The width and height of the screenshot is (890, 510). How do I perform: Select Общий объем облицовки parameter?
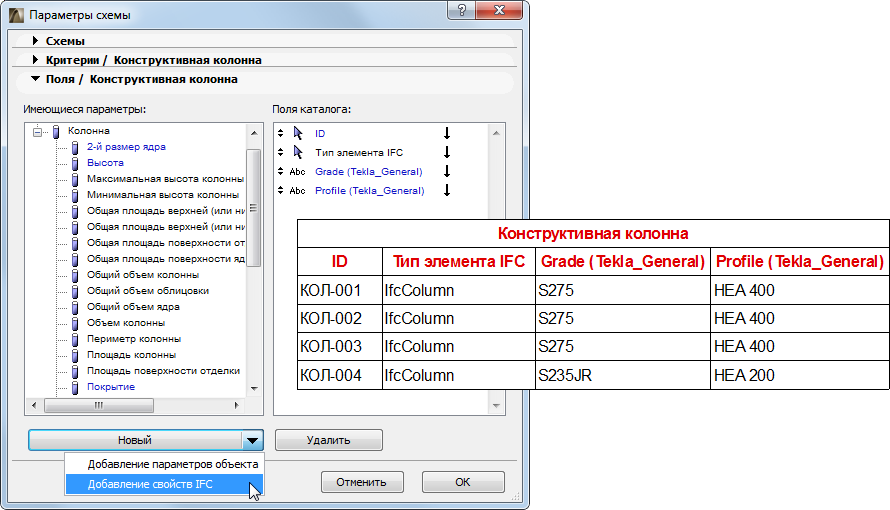pos(148,290)
